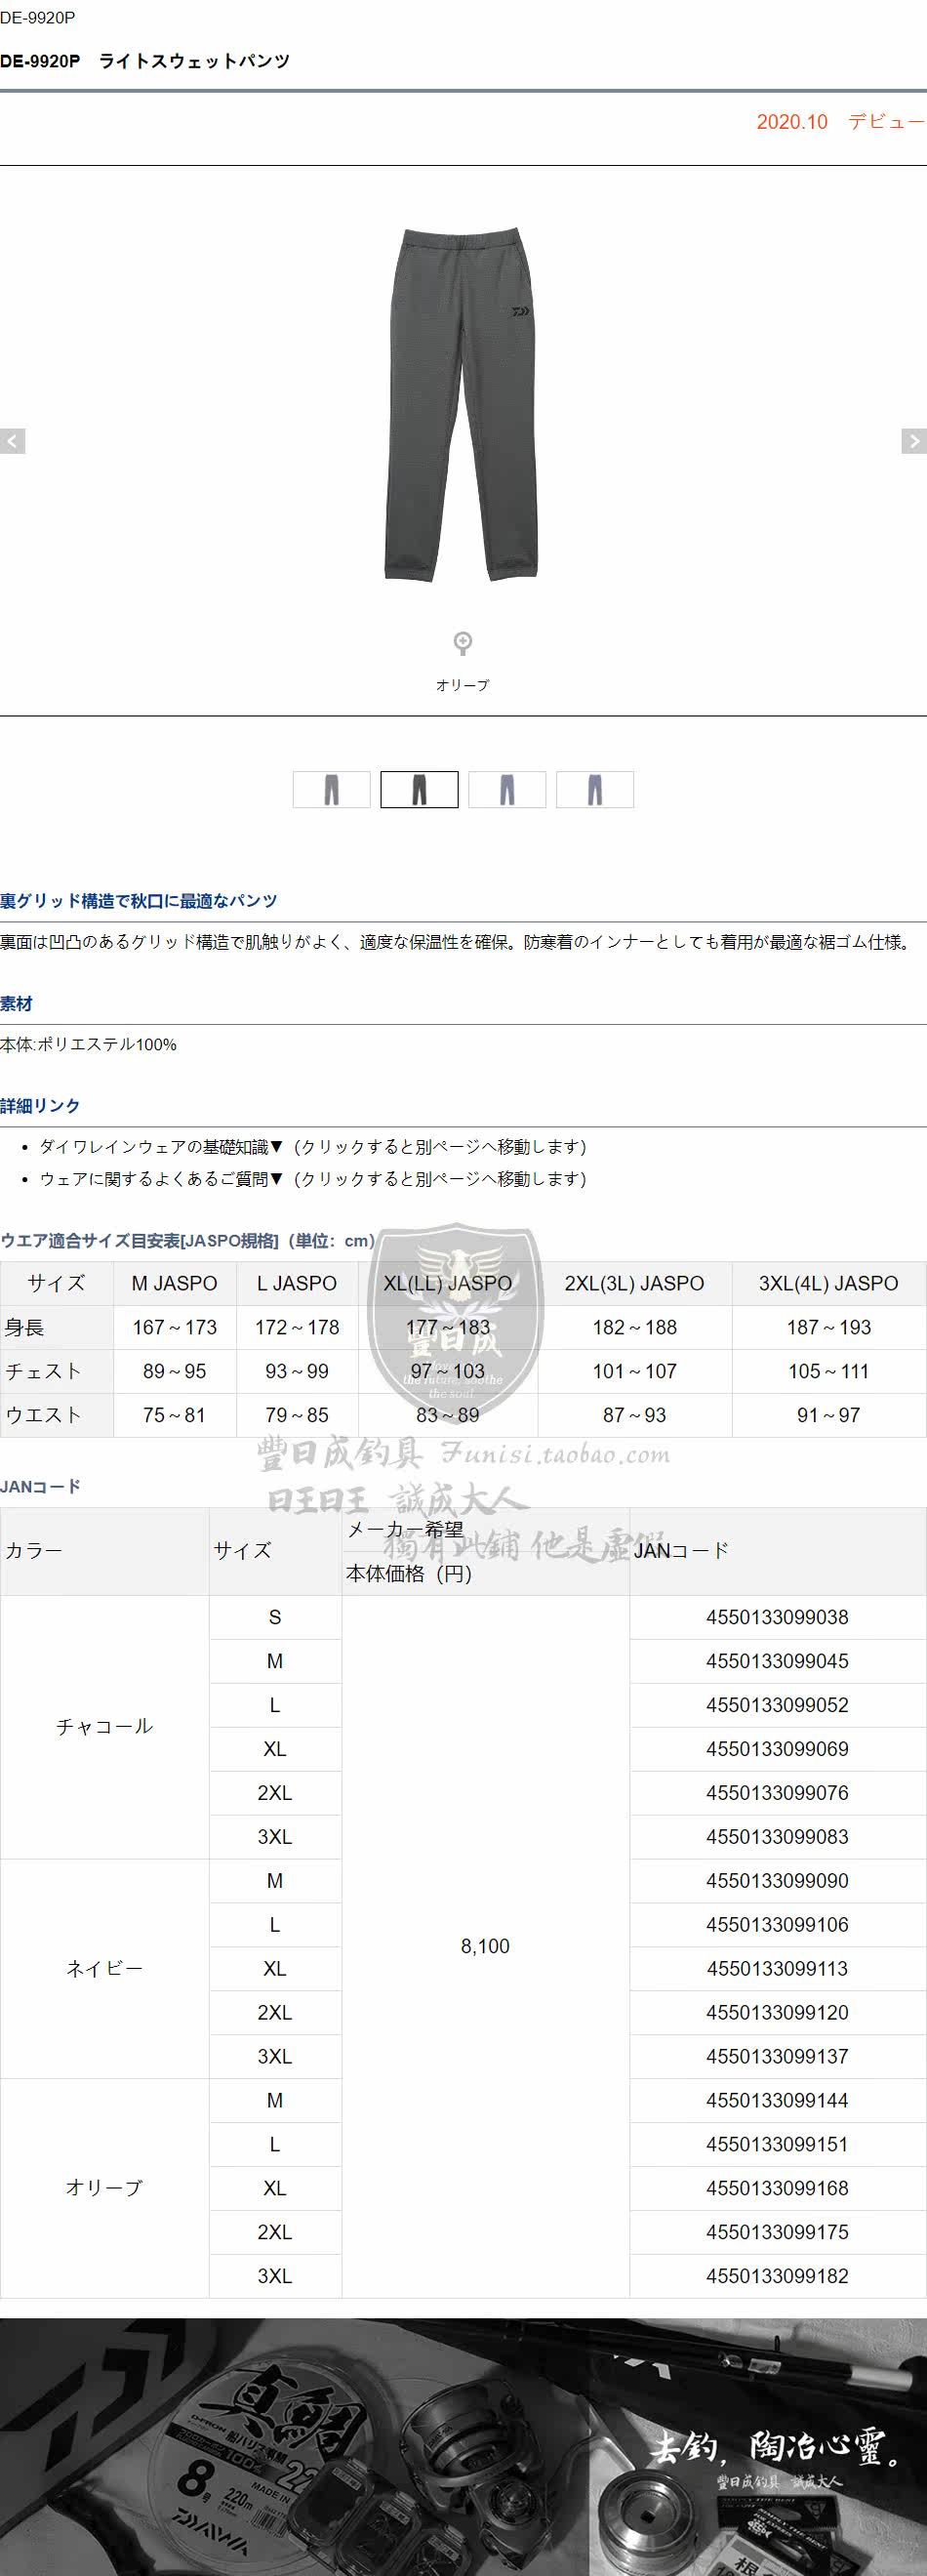Click JAN code 4550133099144
The image size is (927, 2576).
click(x=778, y=2101)
